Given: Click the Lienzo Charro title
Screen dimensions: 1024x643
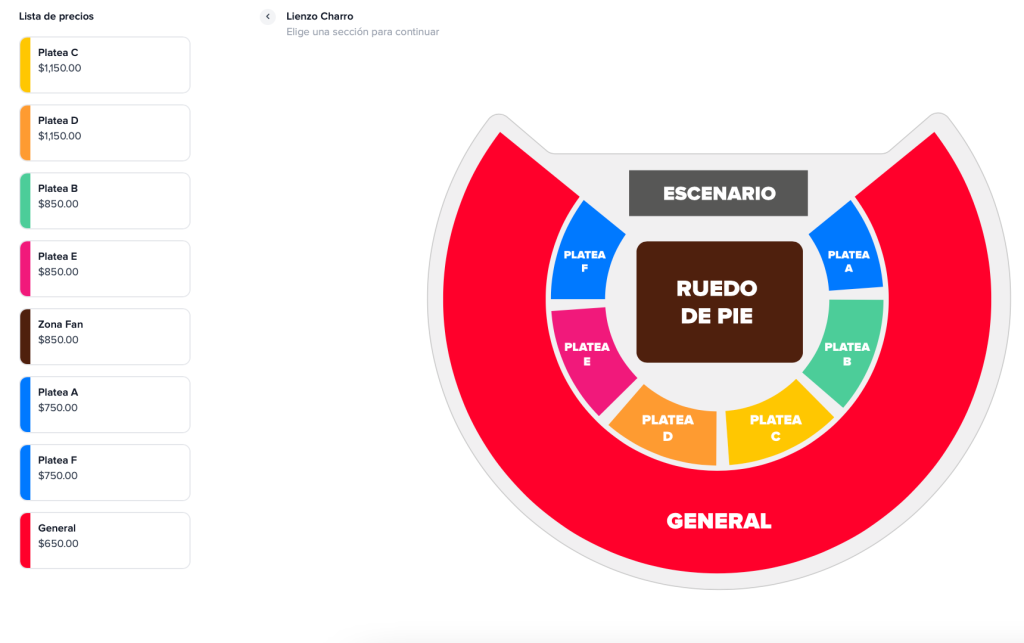Looking at the screenshot, I should [x=320, y=16].
